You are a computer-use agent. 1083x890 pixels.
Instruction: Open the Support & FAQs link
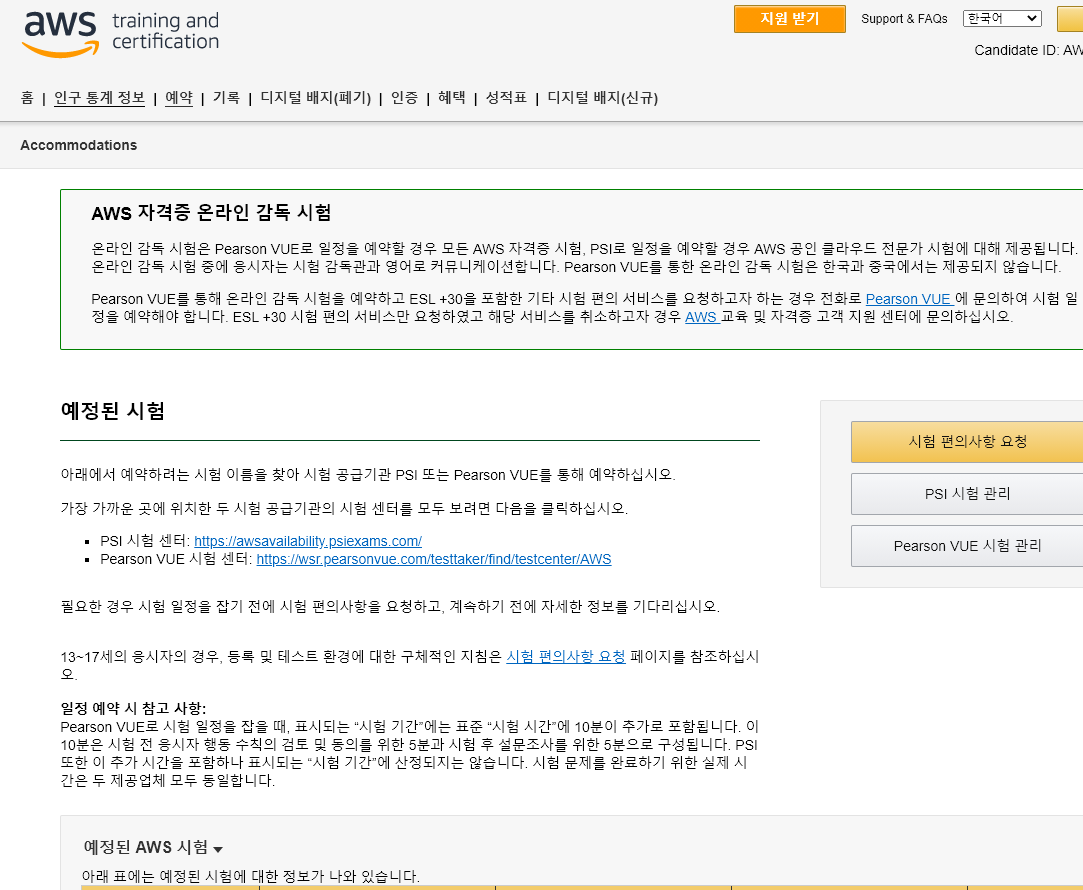[904, 19]
